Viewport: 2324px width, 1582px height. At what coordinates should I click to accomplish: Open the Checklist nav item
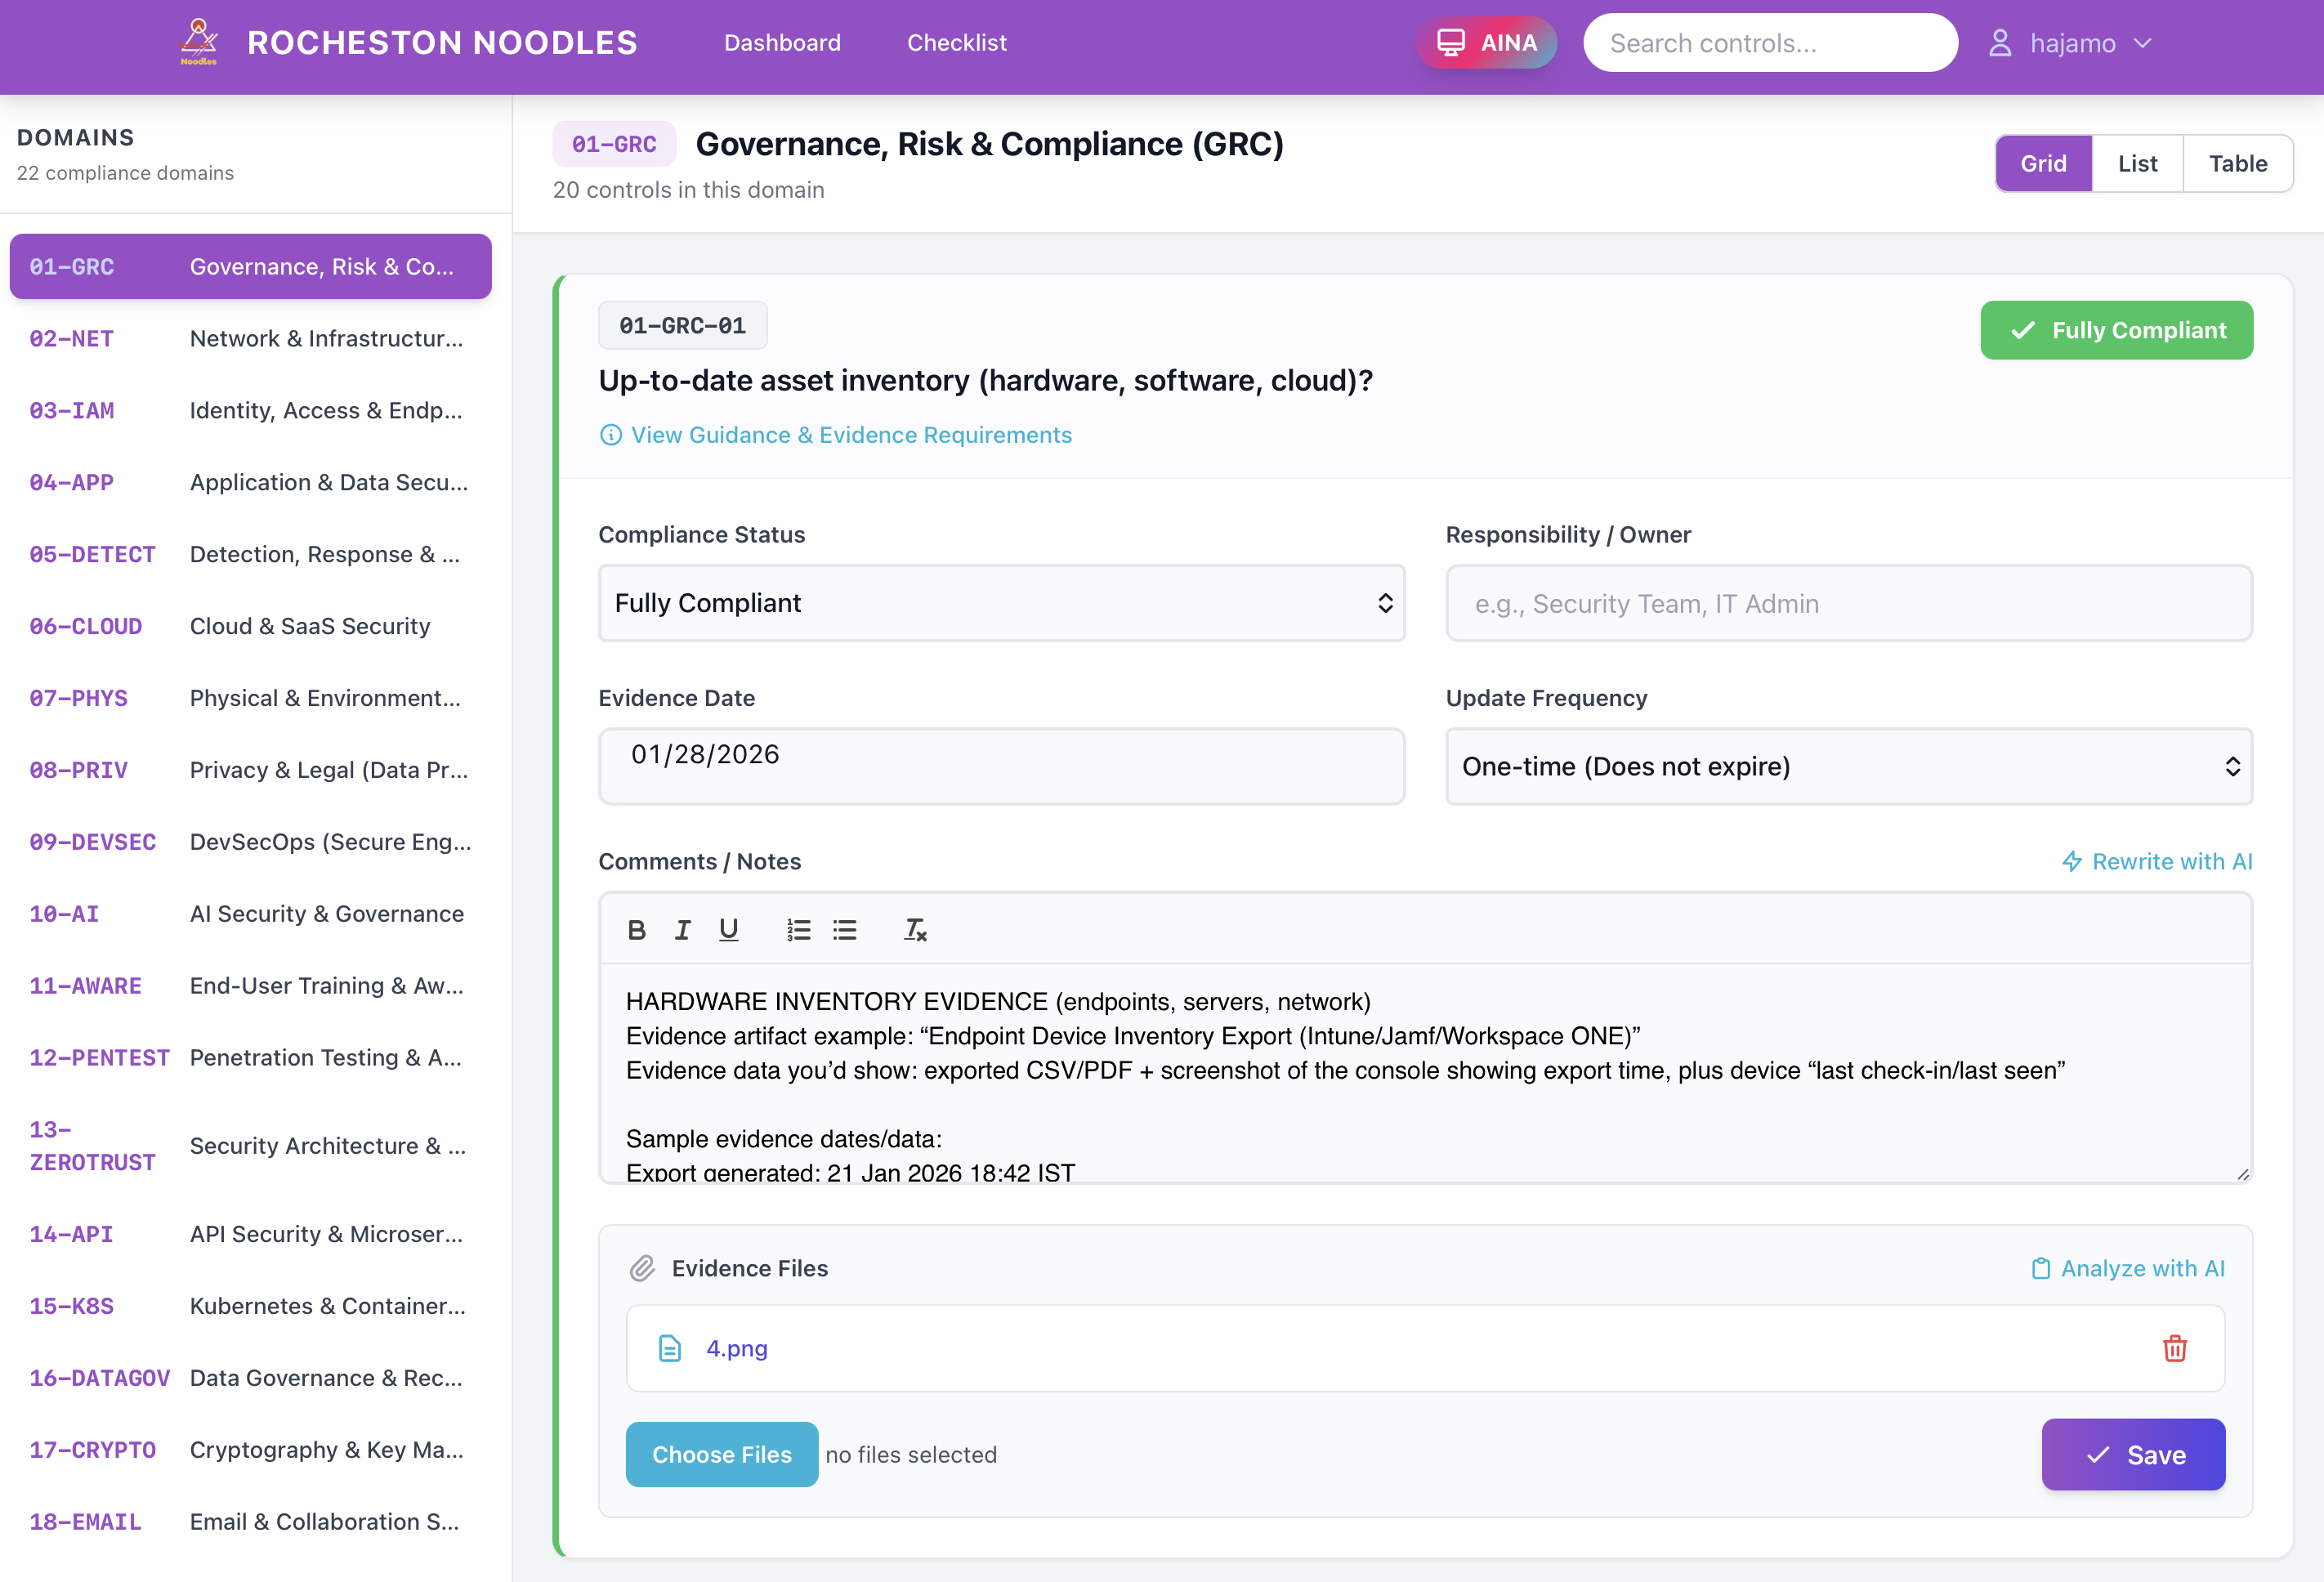click(956, 43)
